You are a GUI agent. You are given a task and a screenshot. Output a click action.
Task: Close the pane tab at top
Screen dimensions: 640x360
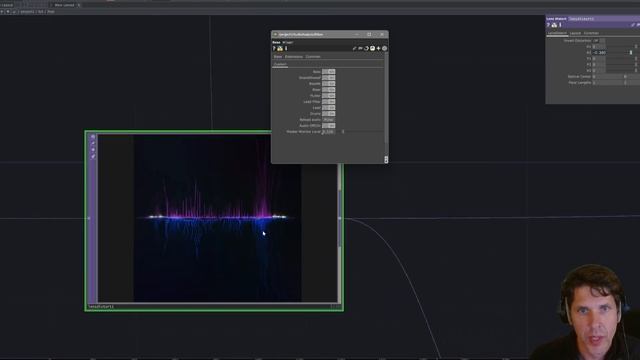pos(79,5)
